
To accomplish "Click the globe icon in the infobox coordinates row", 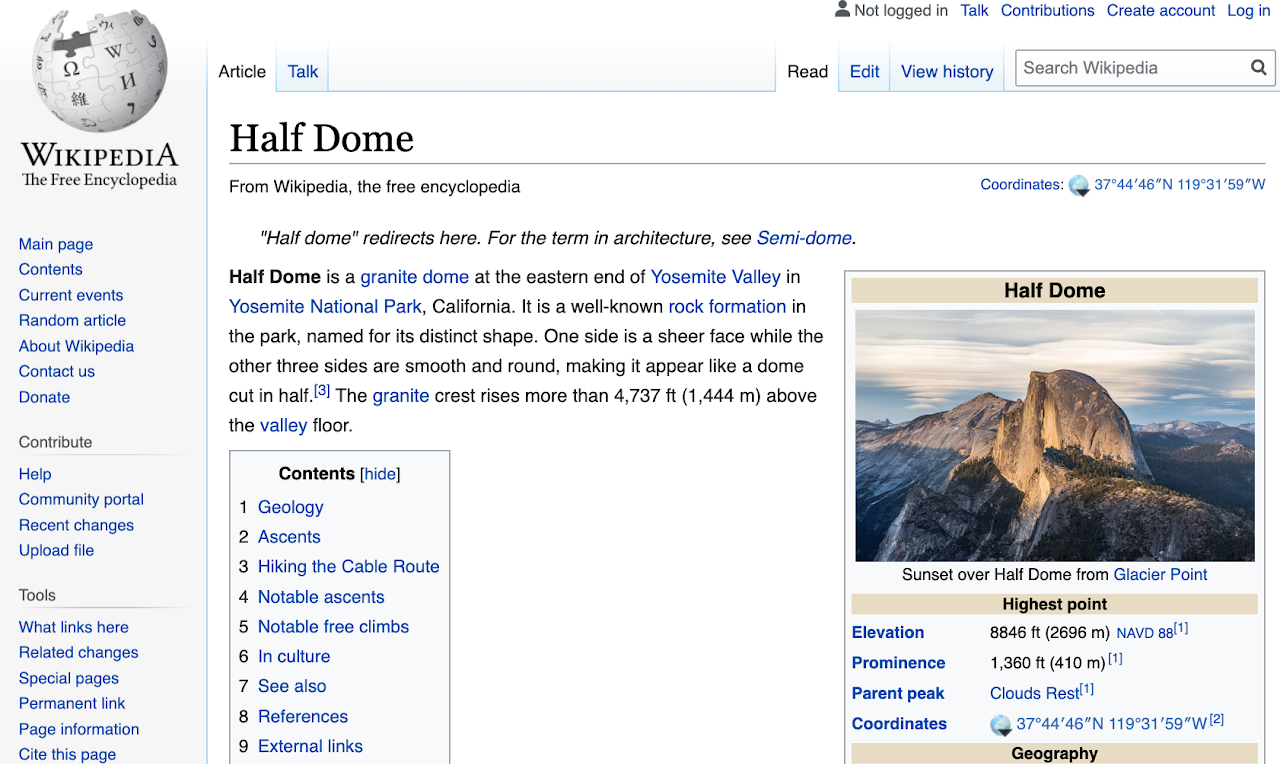I will click(x=1000, y=724).
